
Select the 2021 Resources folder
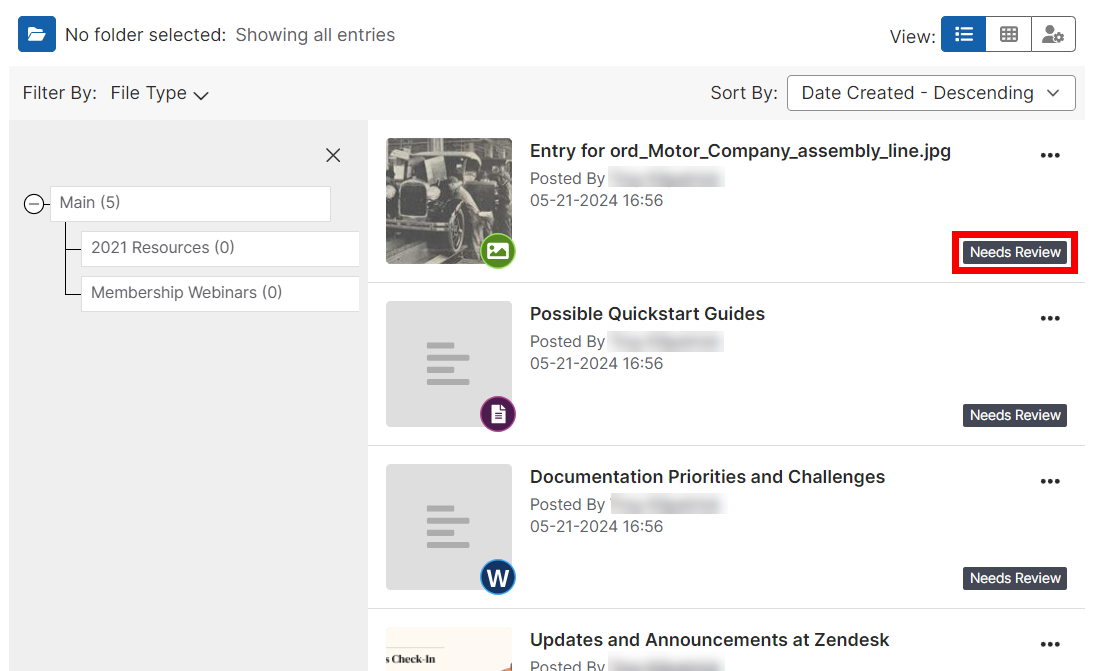point(220,248)
